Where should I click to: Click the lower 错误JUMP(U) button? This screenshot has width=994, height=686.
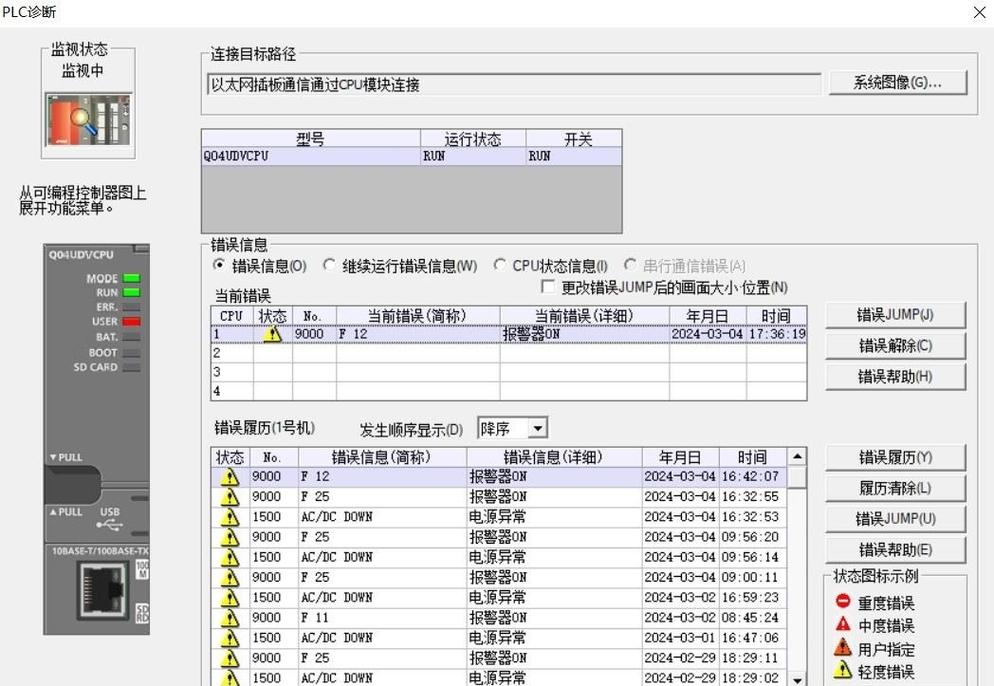click(895, 519)
